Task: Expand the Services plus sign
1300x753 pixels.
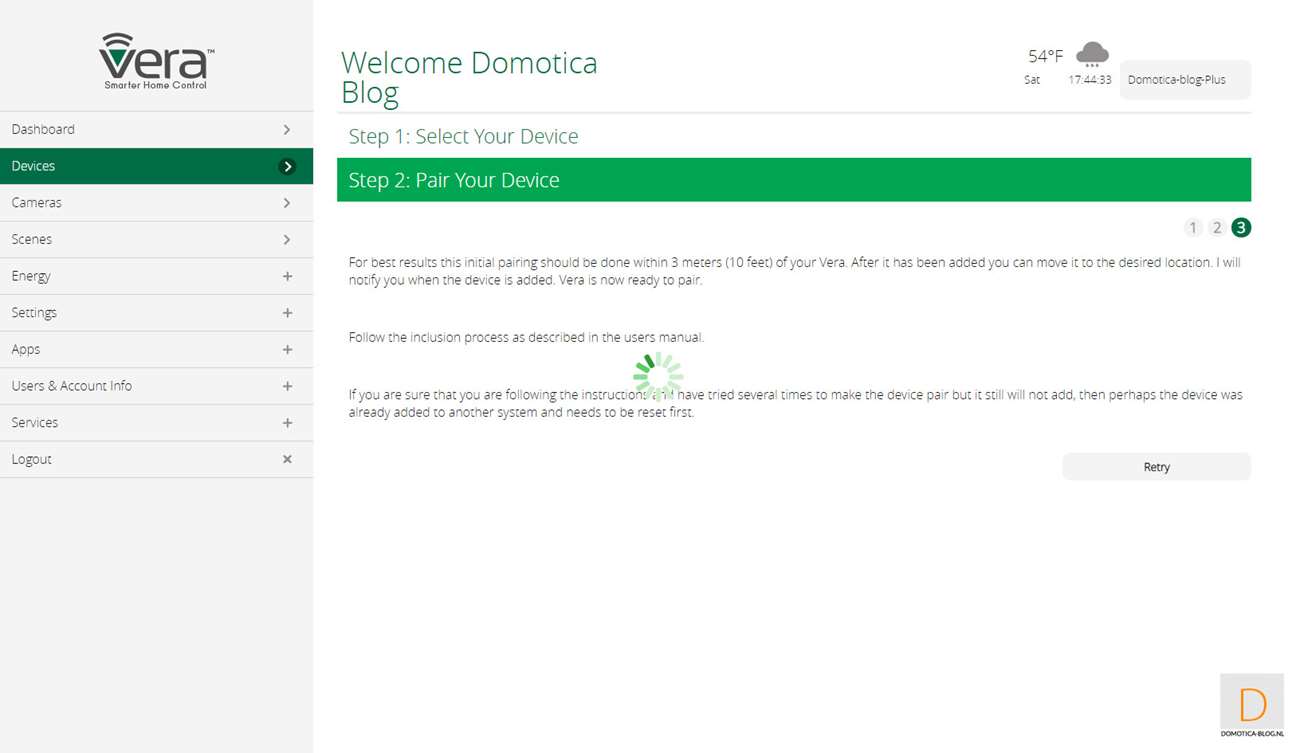Action: 287,423
